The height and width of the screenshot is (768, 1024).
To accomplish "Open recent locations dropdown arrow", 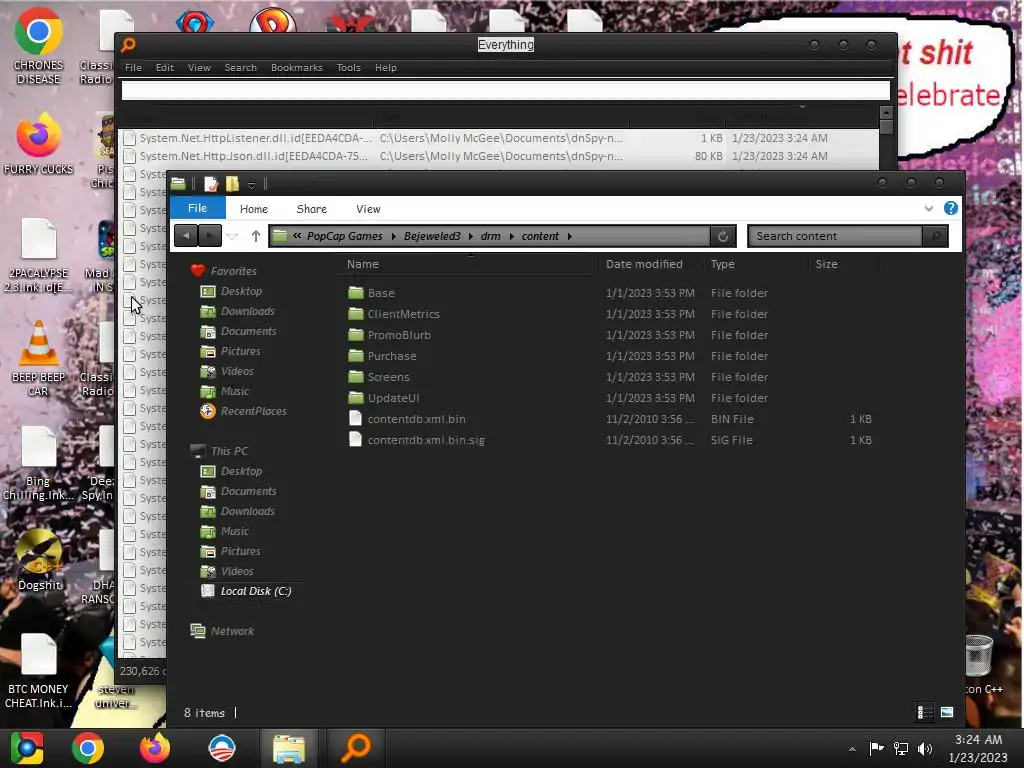I will coord(232,236).
